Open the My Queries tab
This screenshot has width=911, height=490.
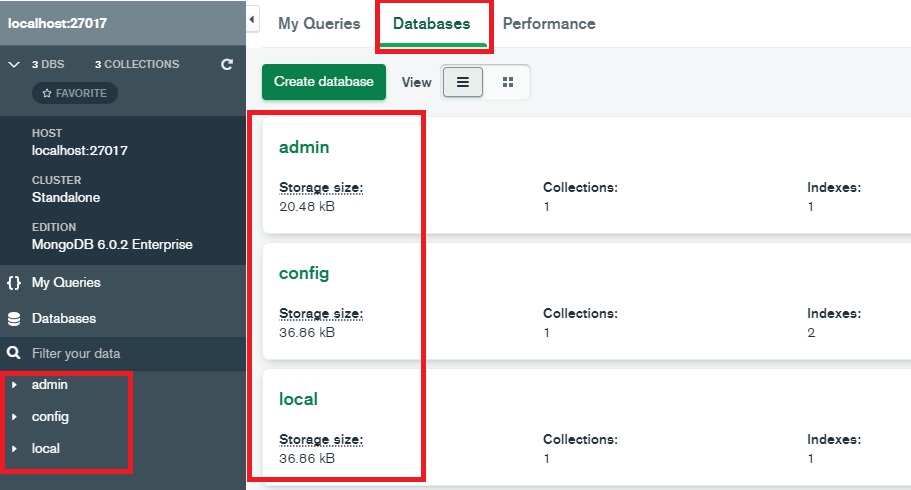[x=319, y=24]
